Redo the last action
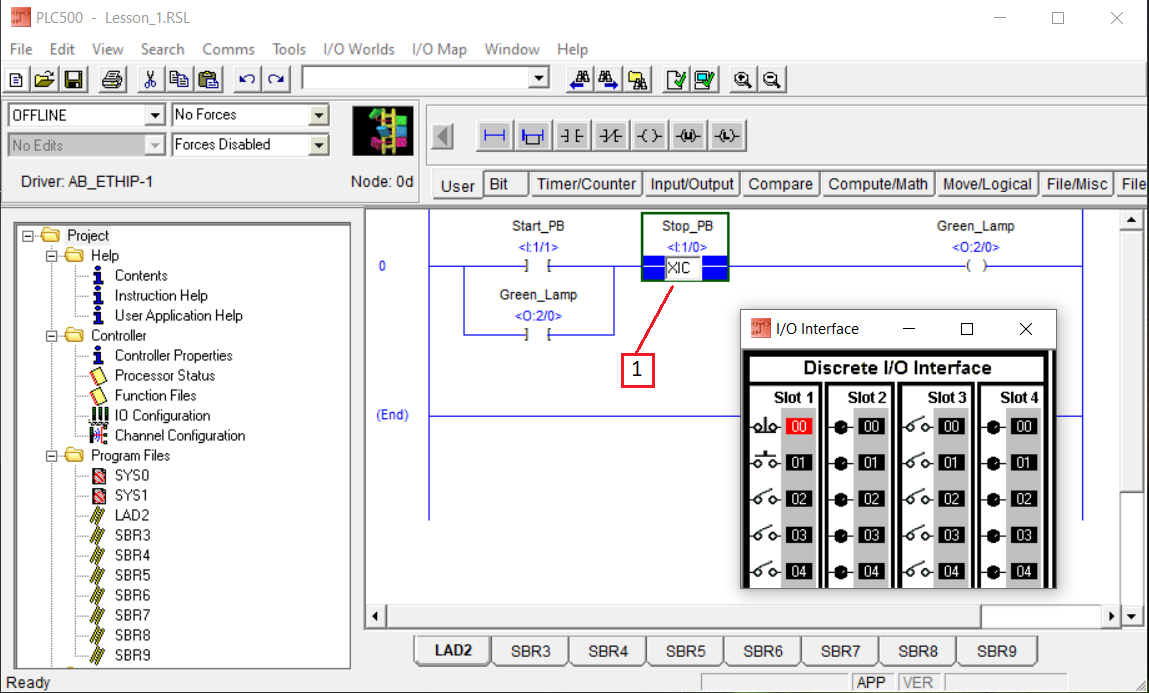 pyautogui.click(x=276, y=79)
